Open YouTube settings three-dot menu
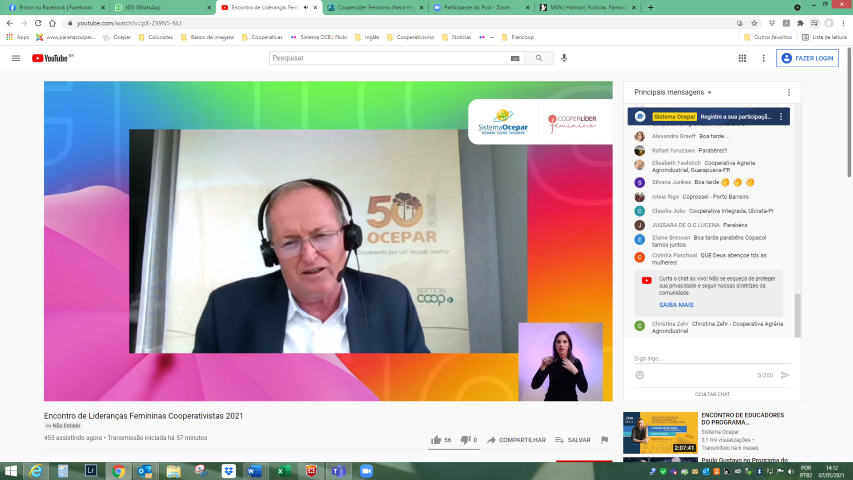The image size is (853, 480). coord(763,58)
